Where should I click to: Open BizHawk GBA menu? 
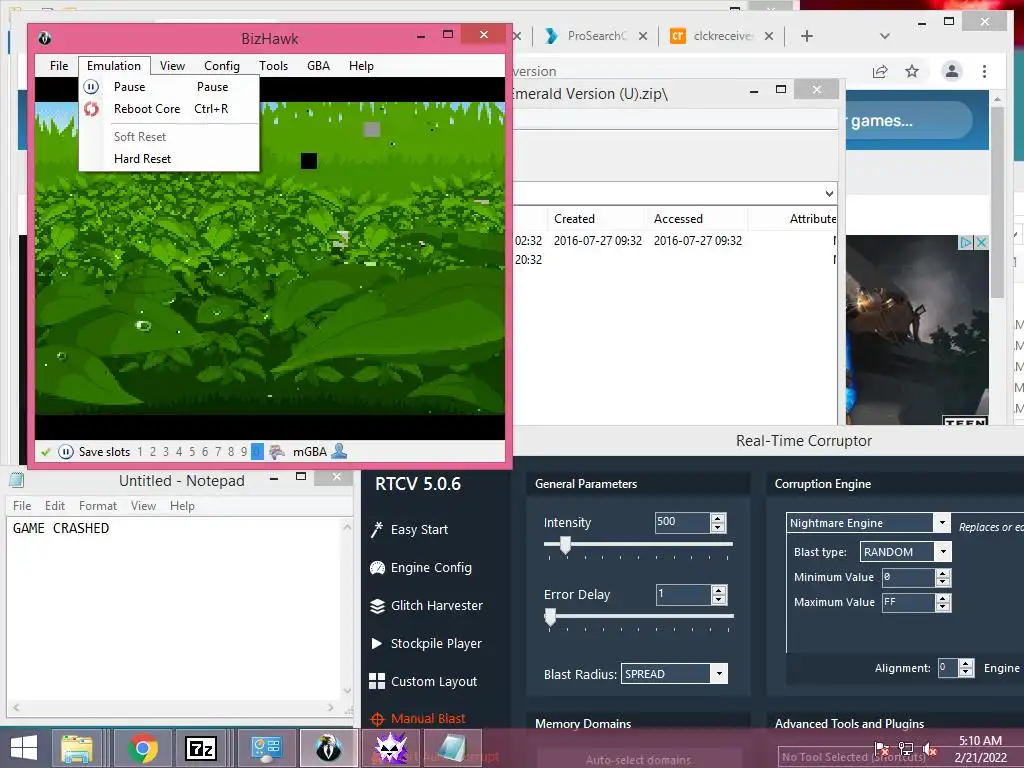tap(318, 65)
